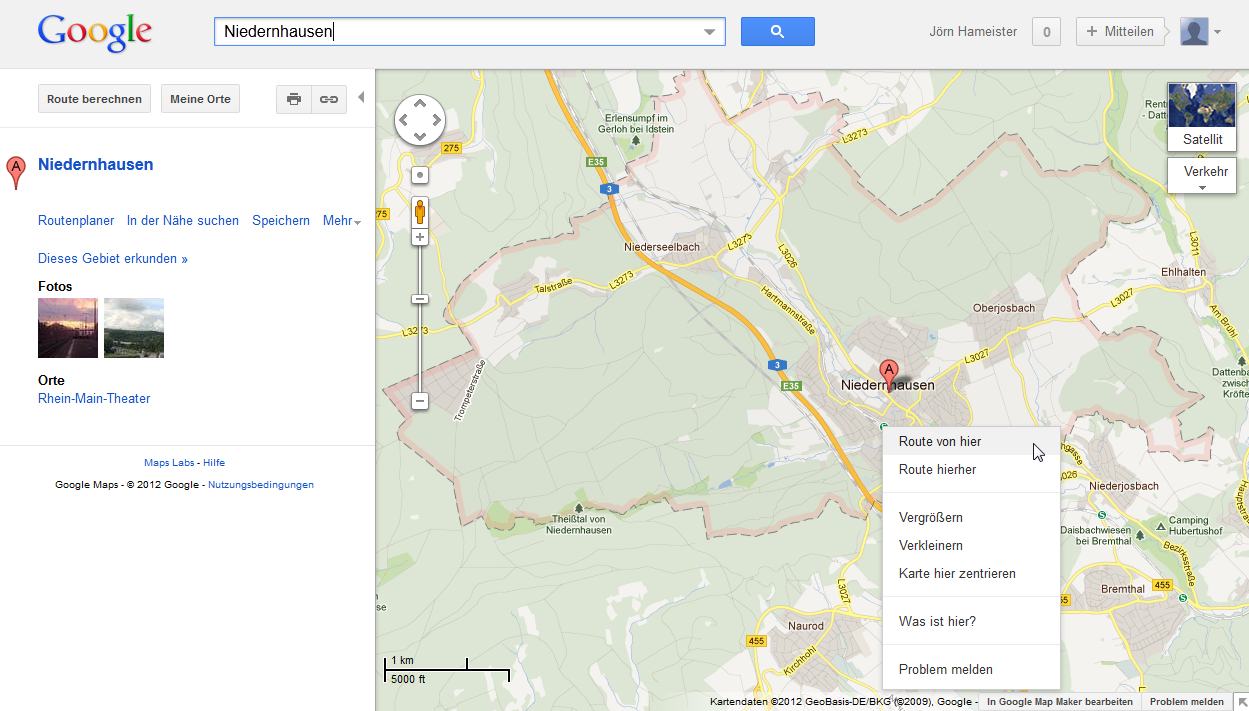Image resolution: width=1249 pixels, height=711 pixels.
Task: Open the search box suggestions dropdown arrow
Action: click(710, 32)
